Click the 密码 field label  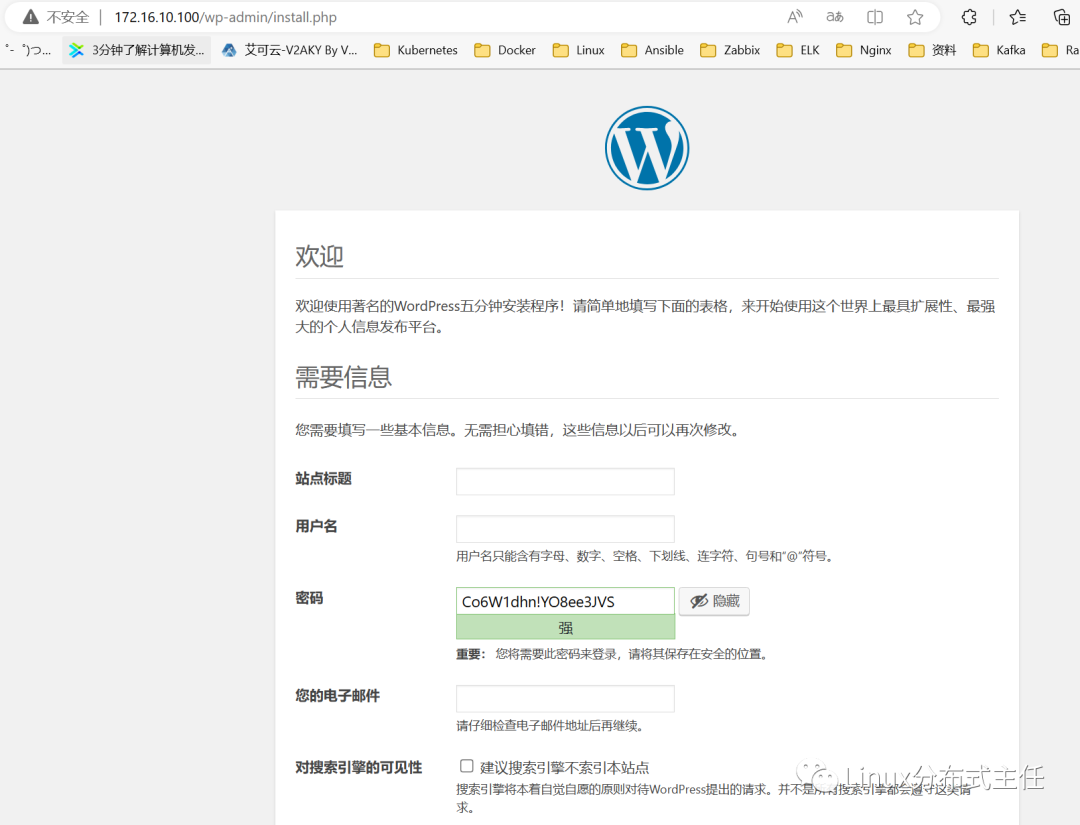point(309,598)
